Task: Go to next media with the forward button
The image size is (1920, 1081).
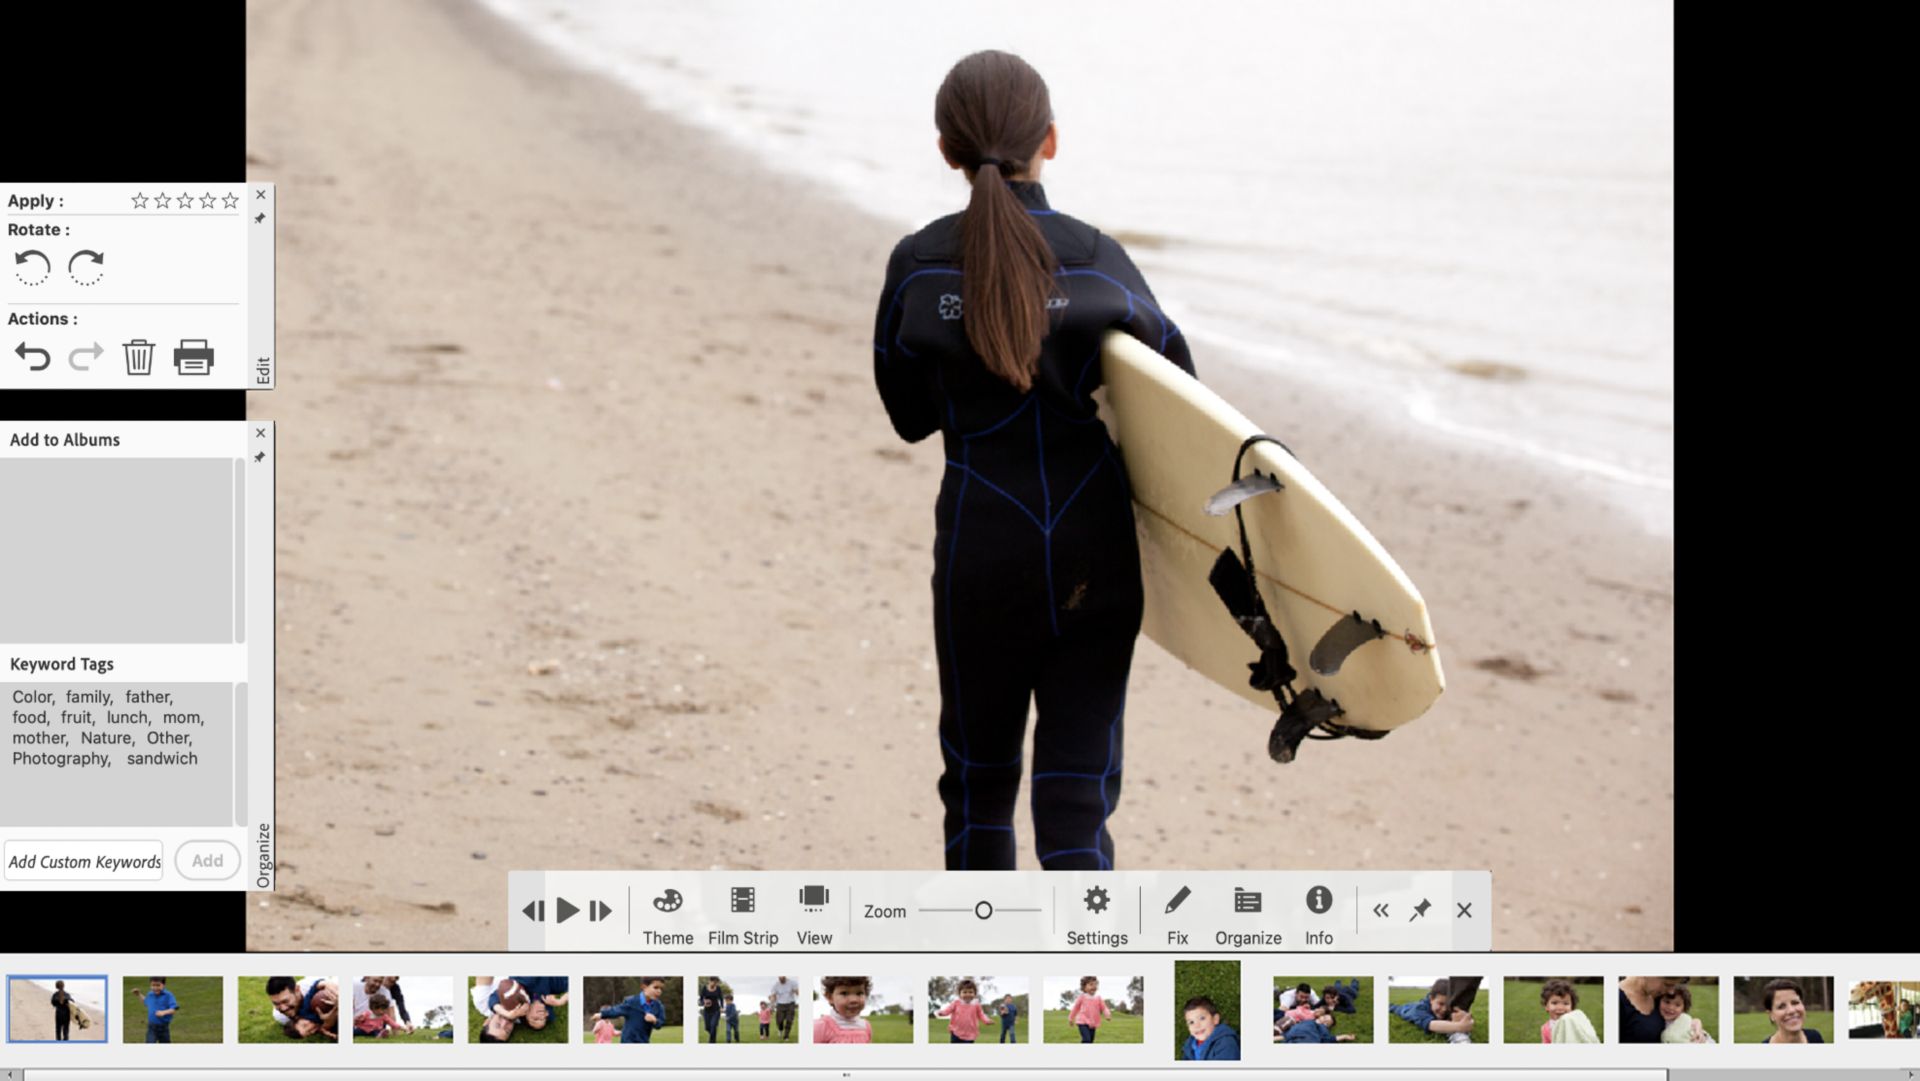Action: click(600, 910)
